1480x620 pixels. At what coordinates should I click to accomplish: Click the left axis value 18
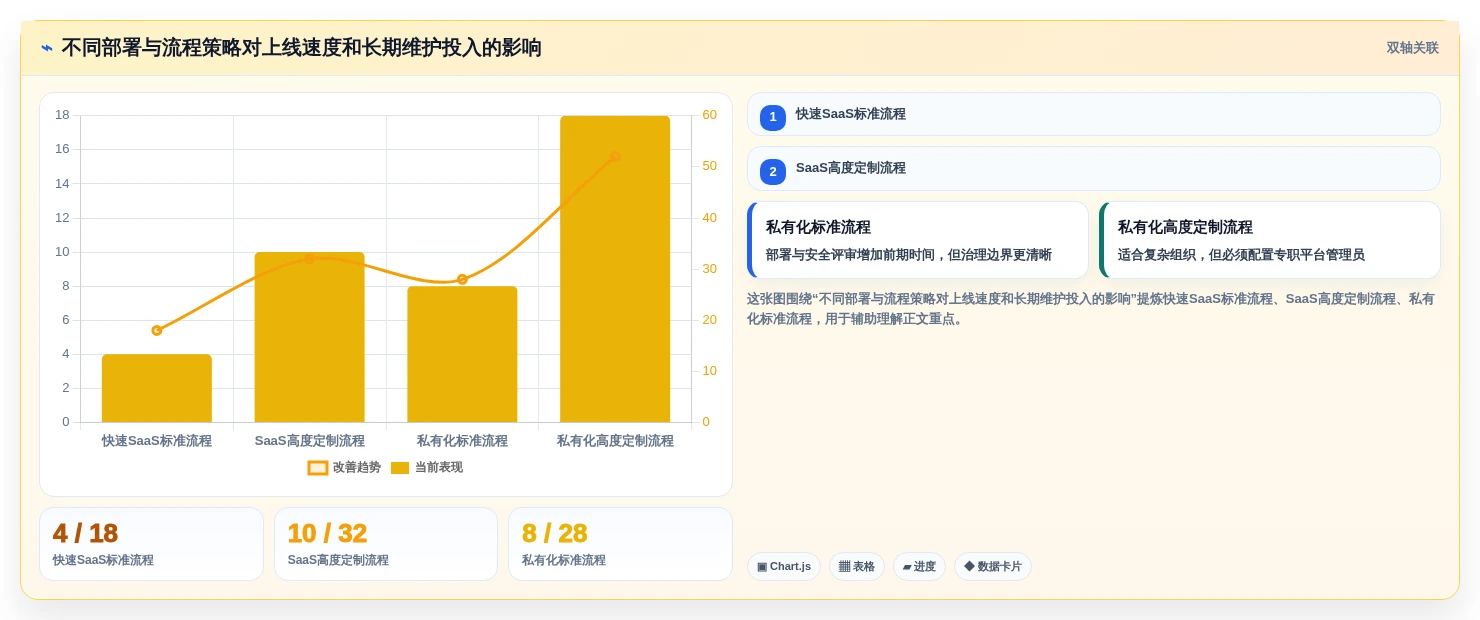(x=62, y=115)
